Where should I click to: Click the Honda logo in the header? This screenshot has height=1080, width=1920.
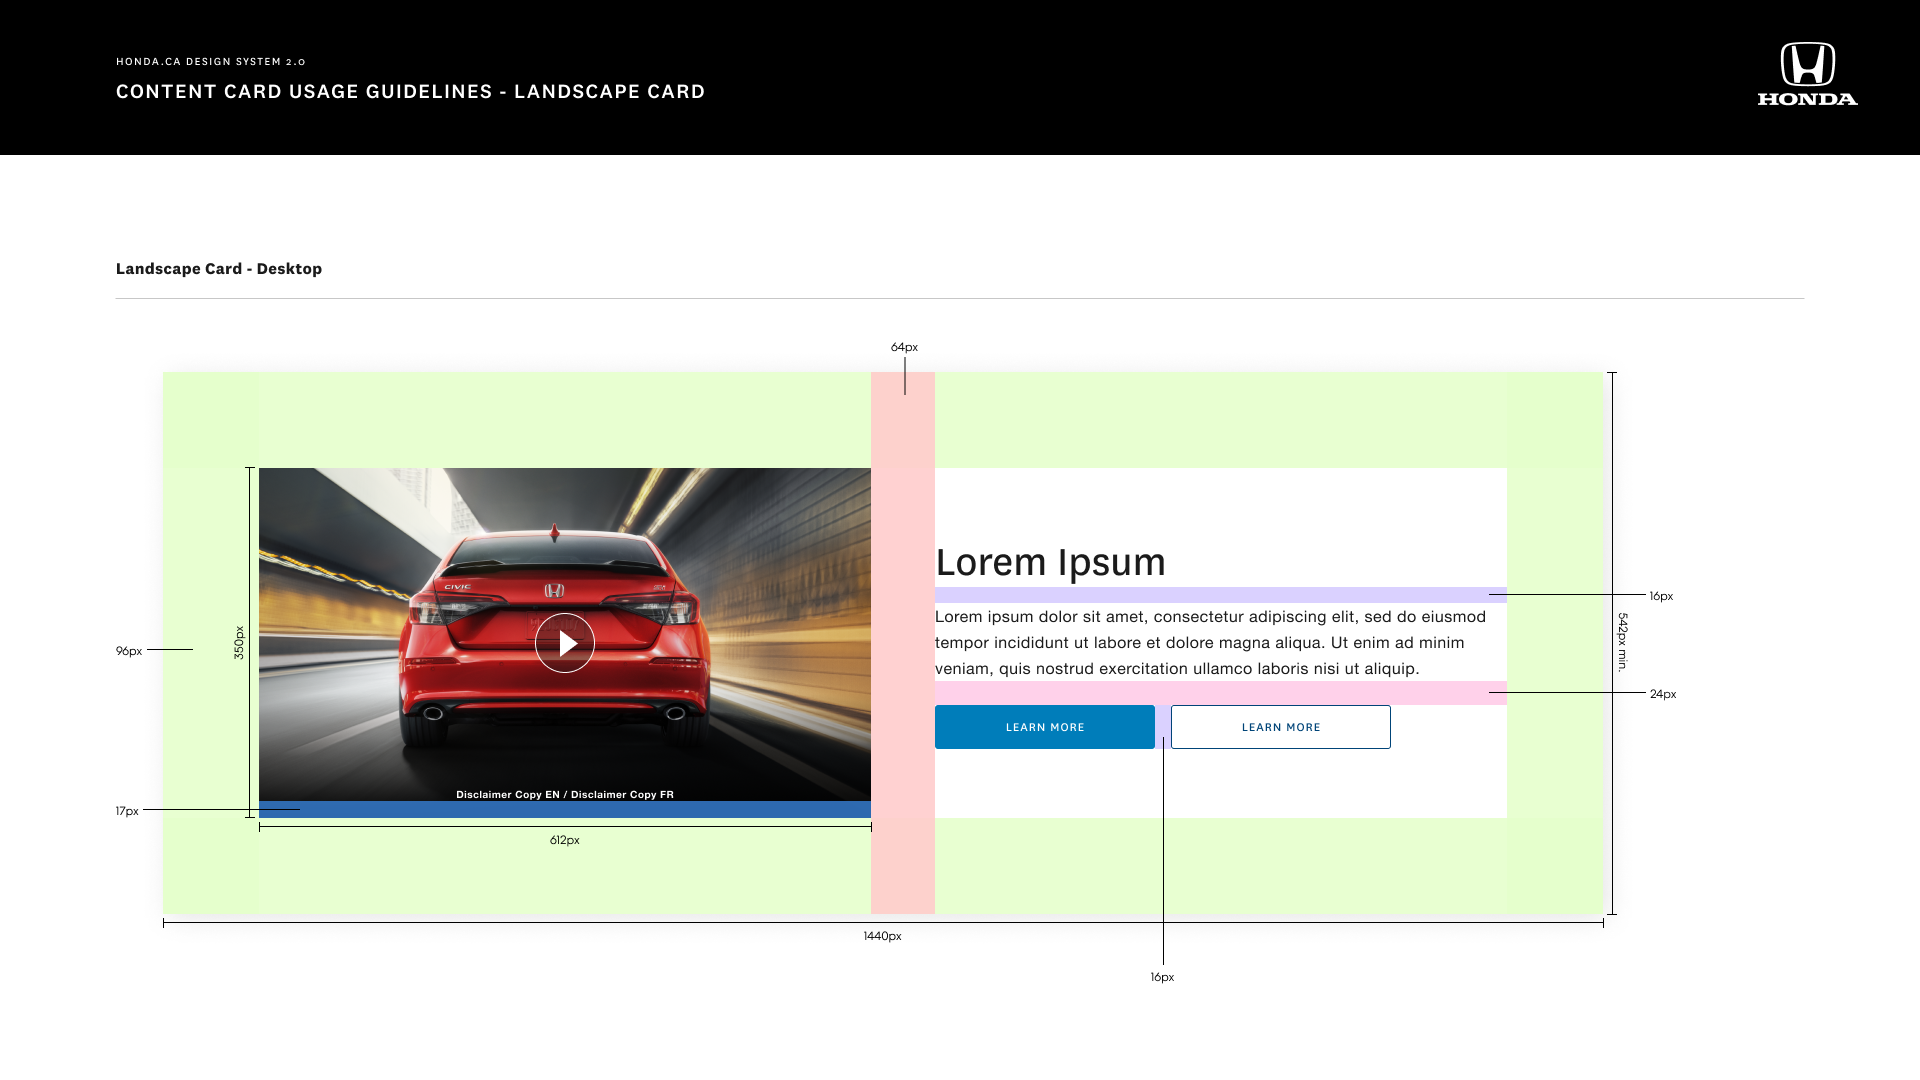(x=1807, y=74)
